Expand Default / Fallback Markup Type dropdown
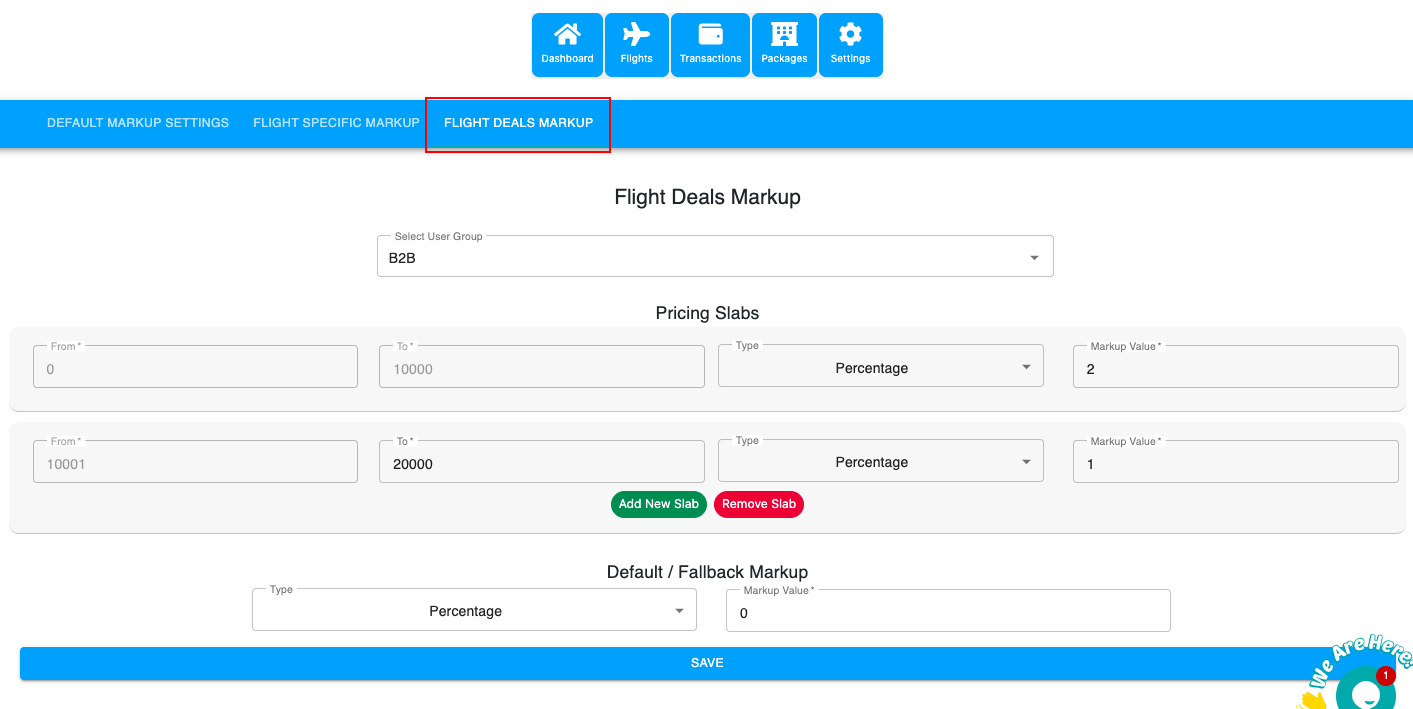 [474, 611]
